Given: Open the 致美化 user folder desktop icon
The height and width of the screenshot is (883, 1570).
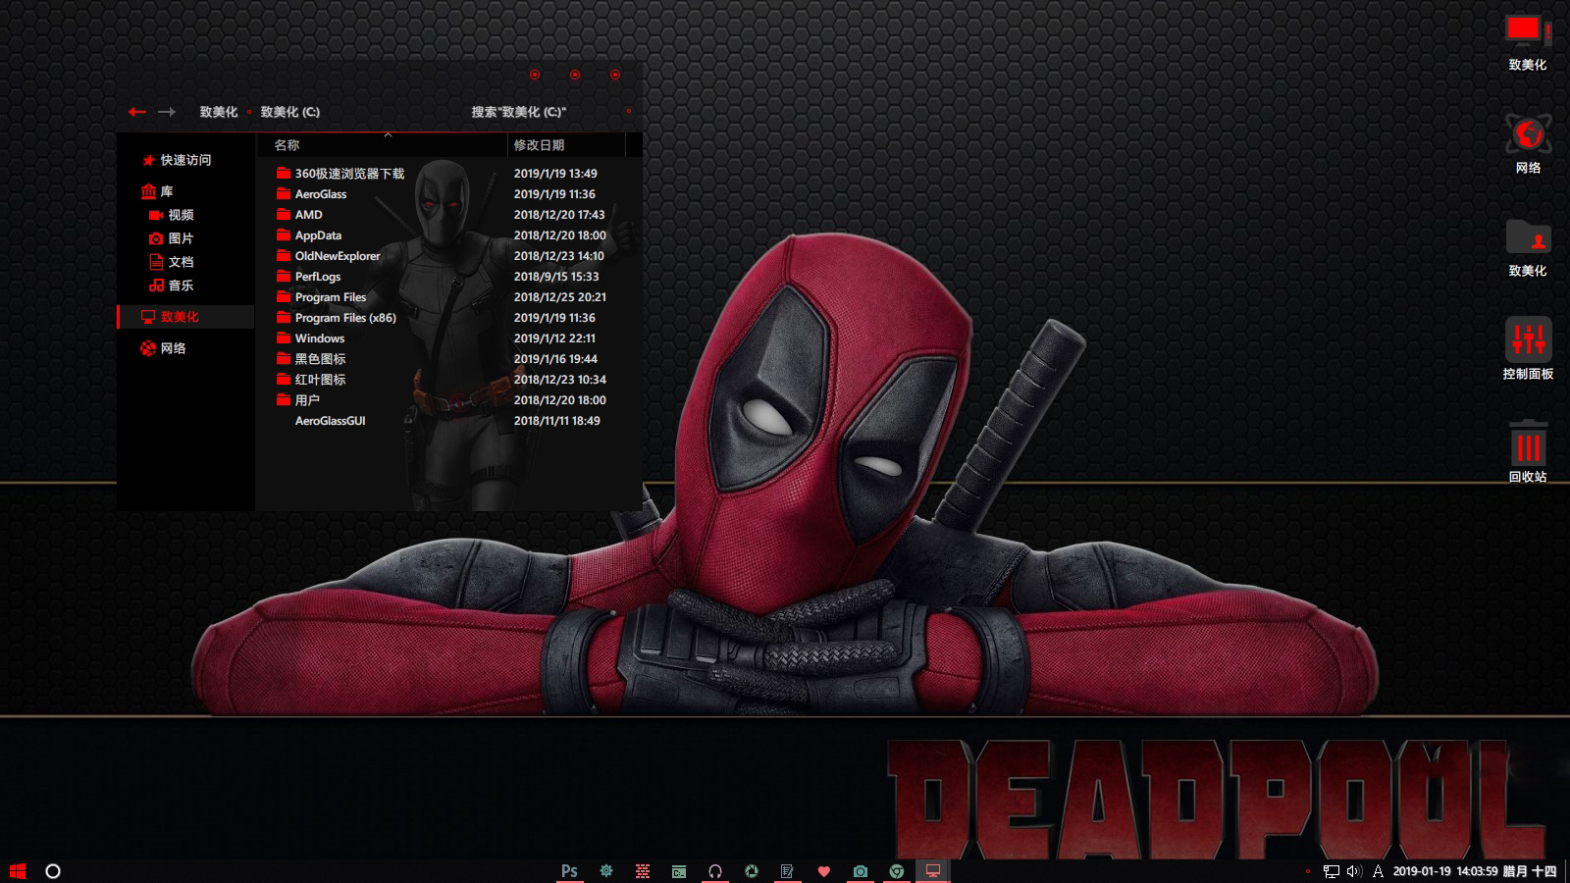Looking at the screenshot, I should point(1527,249).
